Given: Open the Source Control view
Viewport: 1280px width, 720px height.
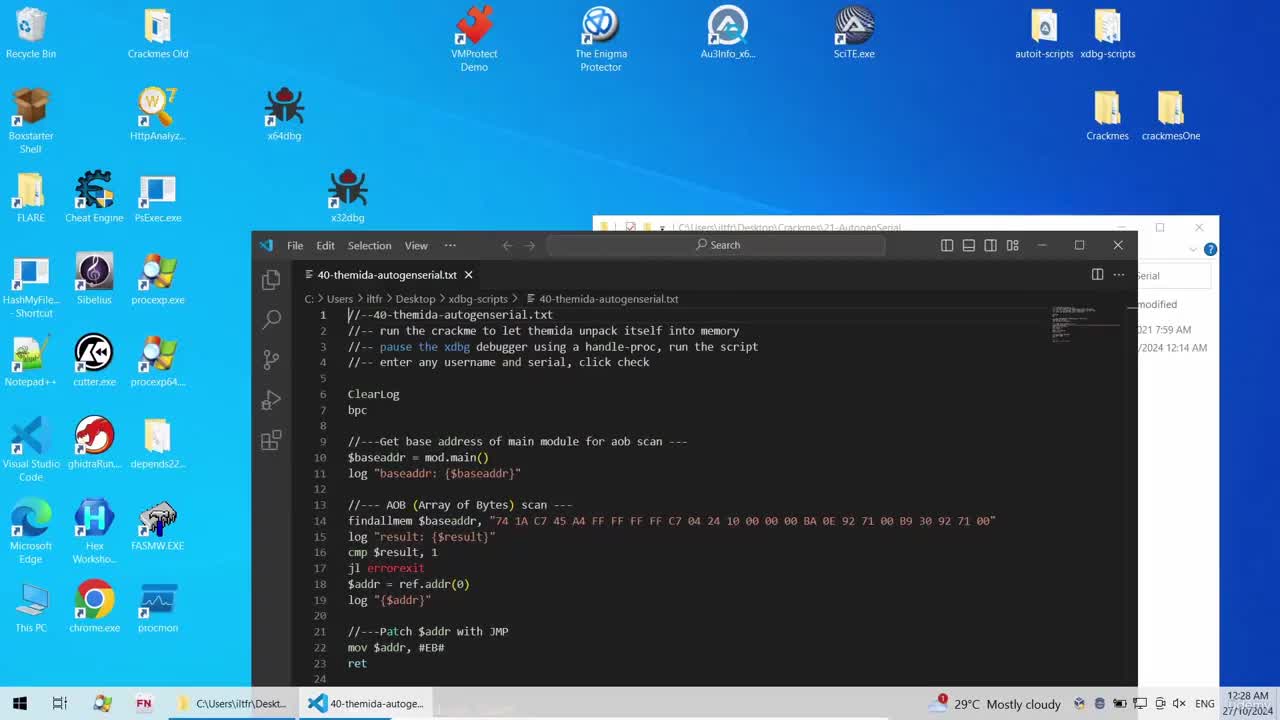Looking at the screenshot, I should pos(271,360).
